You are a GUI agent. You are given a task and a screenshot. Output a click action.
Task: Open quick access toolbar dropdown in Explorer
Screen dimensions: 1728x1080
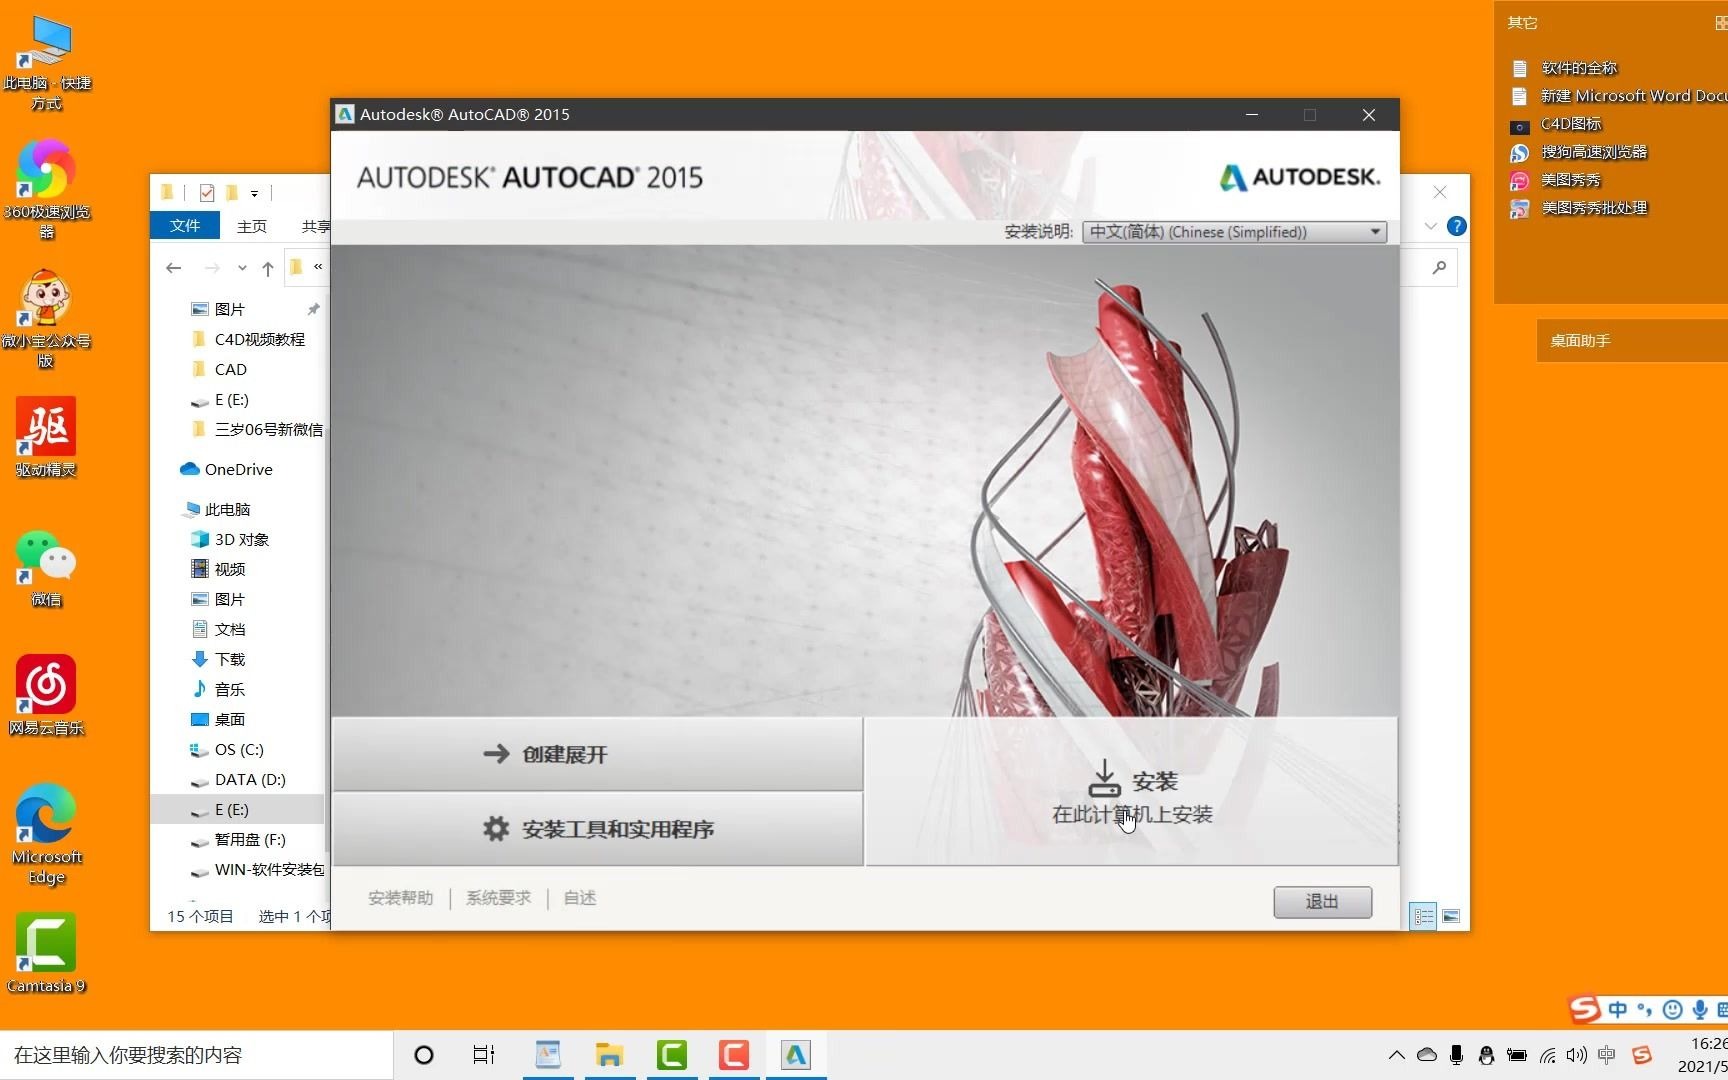click(254, 193)
